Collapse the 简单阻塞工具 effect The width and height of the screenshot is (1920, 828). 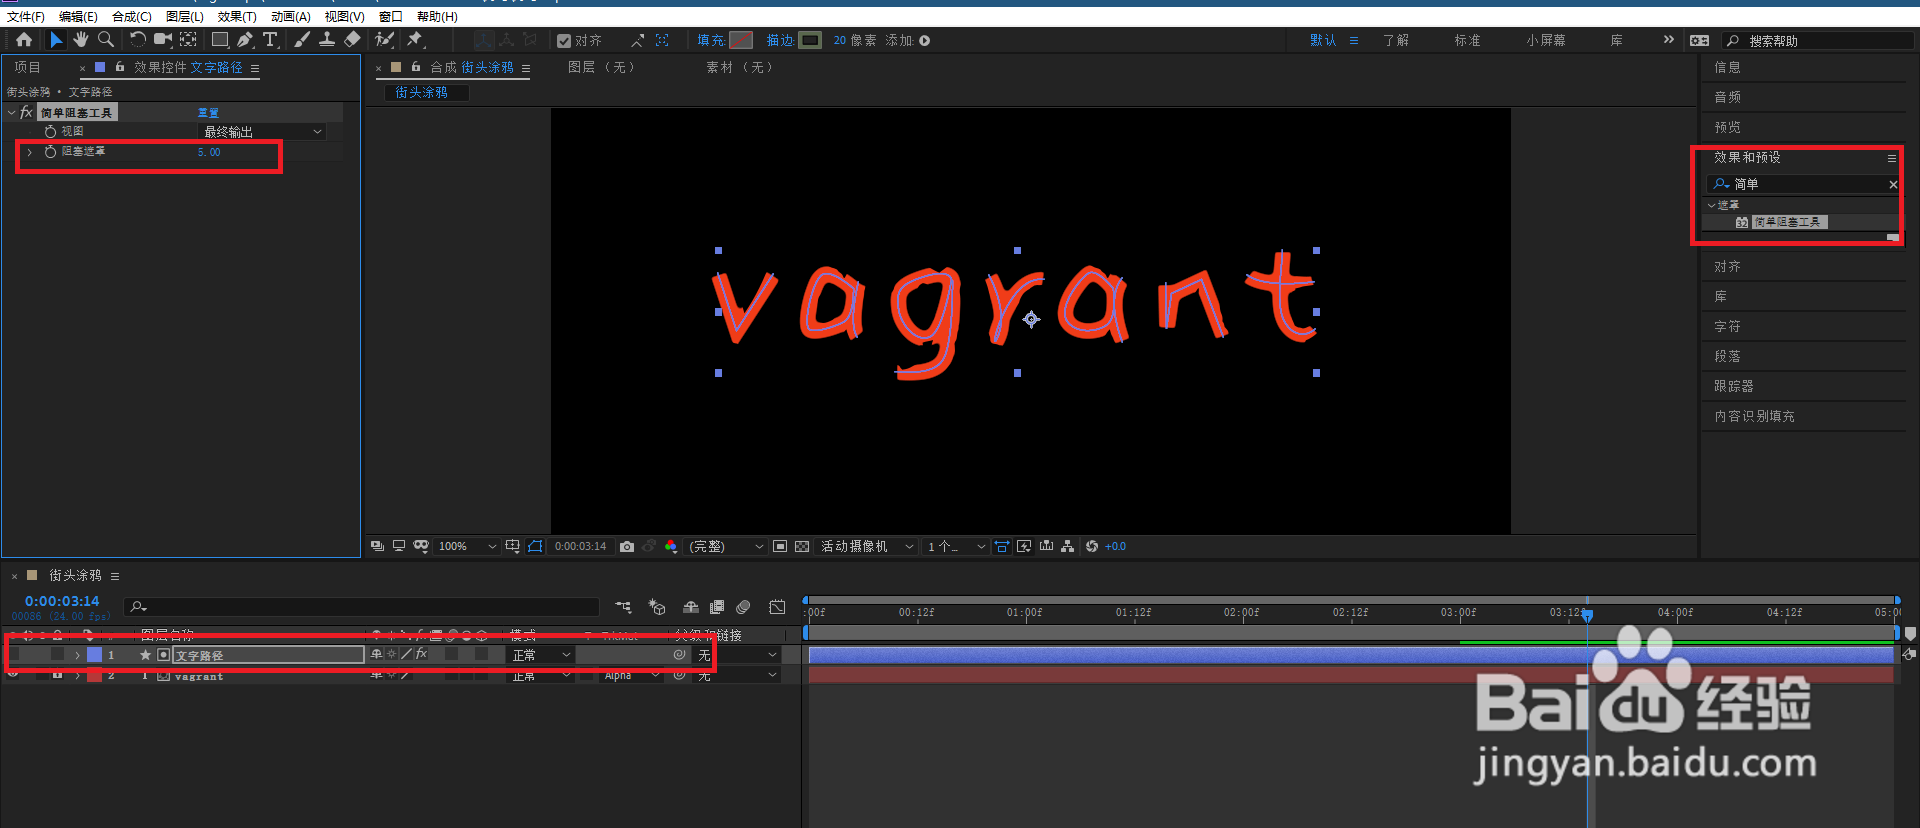(x=11, y=113)
